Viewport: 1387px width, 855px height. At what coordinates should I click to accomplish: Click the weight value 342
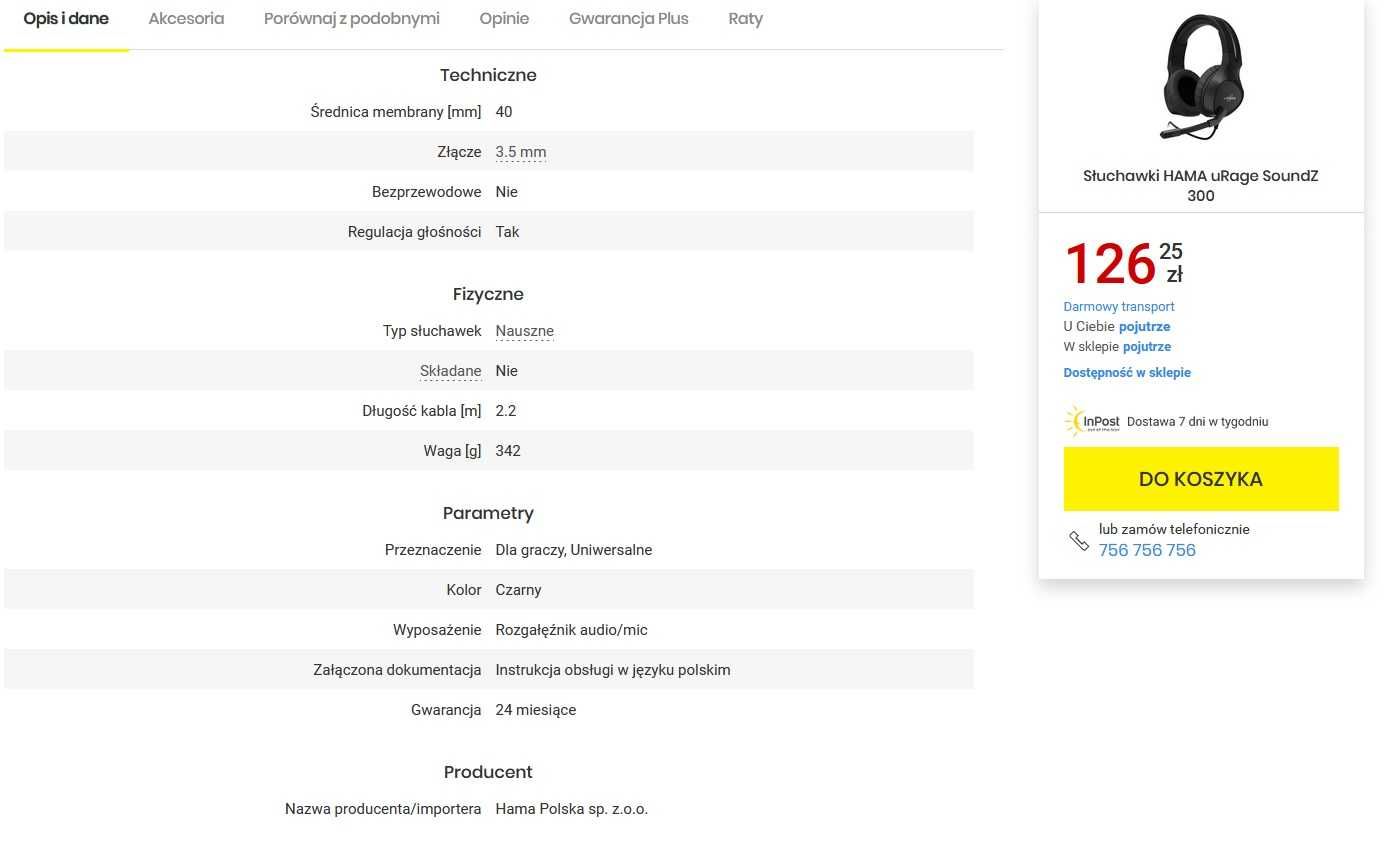pyautogui.click(x=508, y=451)
